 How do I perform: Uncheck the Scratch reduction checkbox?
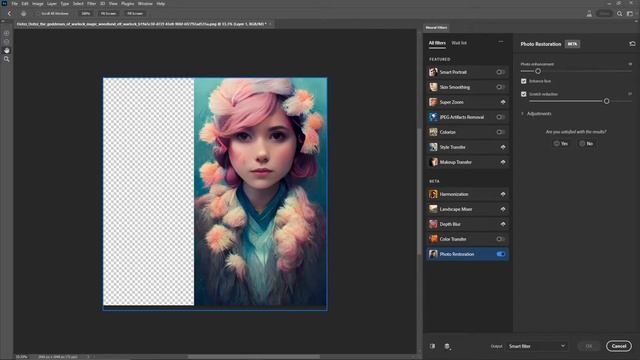[524, 94]
